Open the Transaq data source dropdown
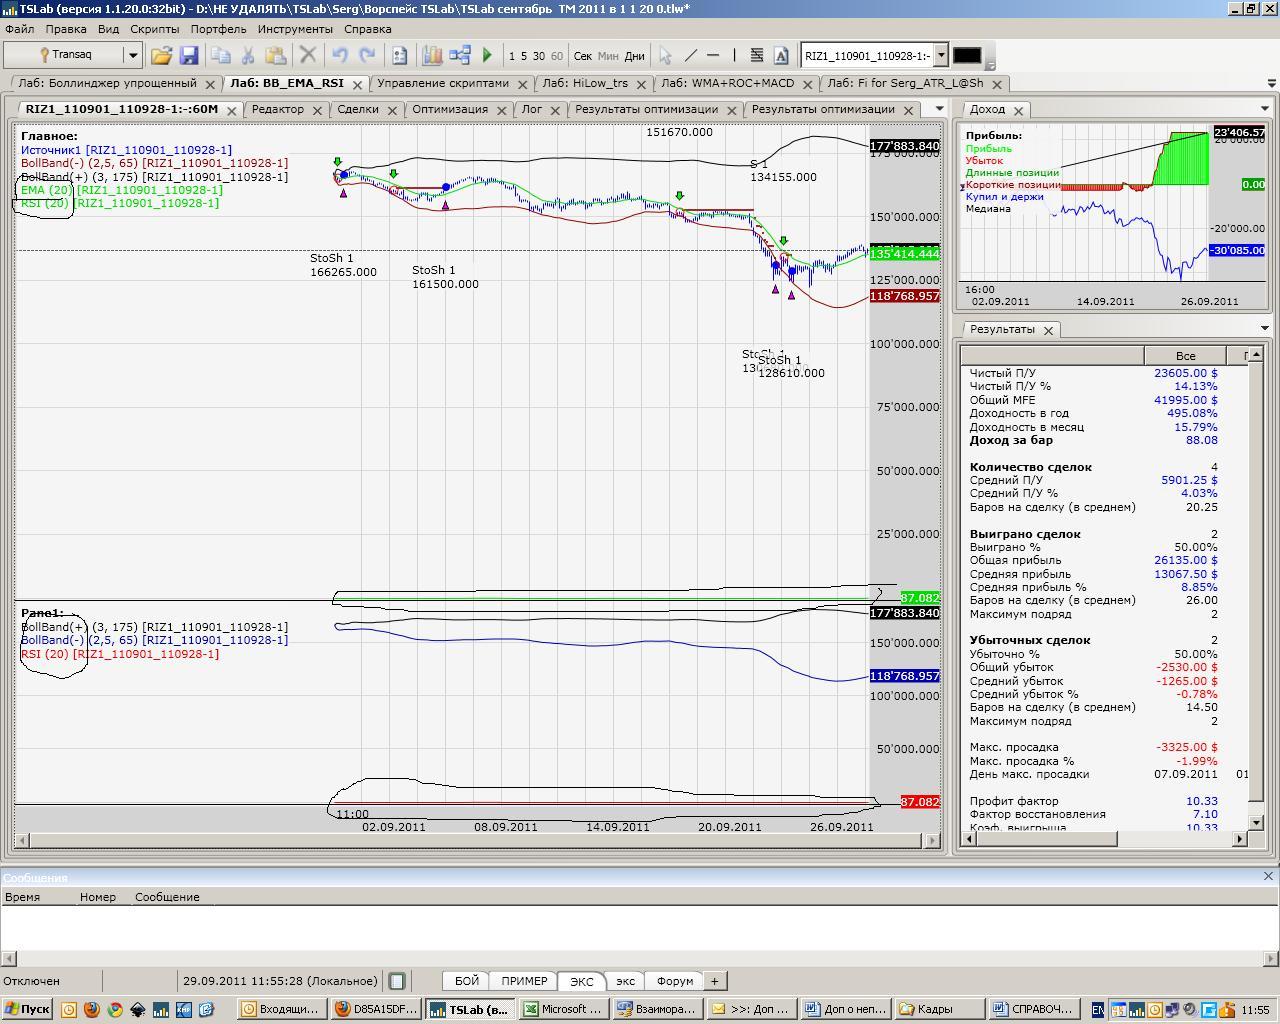1280x1024 pixels. pos(132,56)
